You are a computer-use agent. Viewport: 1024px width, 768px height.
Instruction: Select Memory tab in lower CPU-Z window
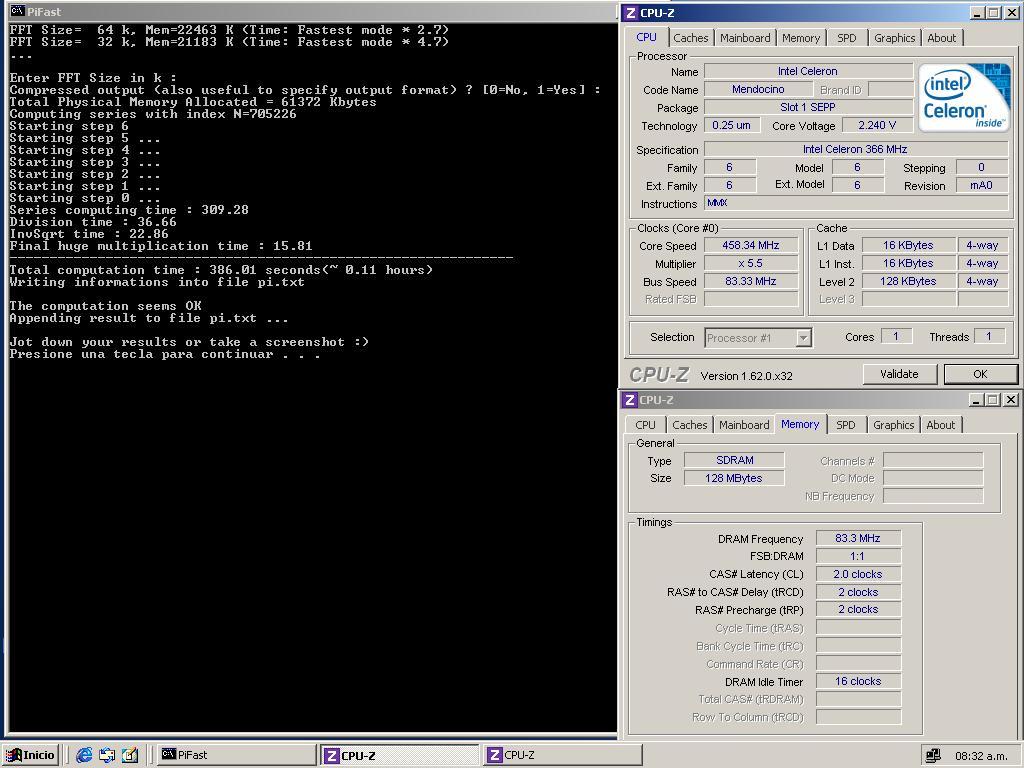coord(800,424)
